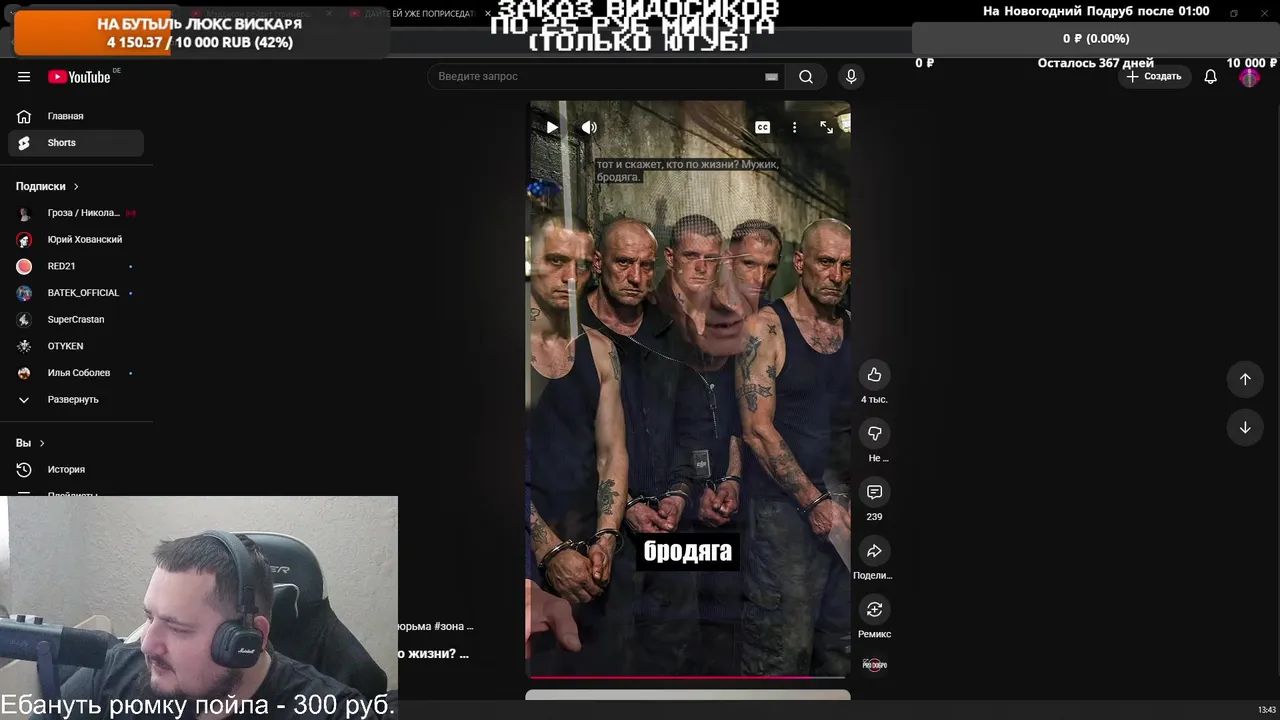The image size is (1280, 720).
Task: Expand subscriptions list with Развернуть
Action: (x=76, y=400)
